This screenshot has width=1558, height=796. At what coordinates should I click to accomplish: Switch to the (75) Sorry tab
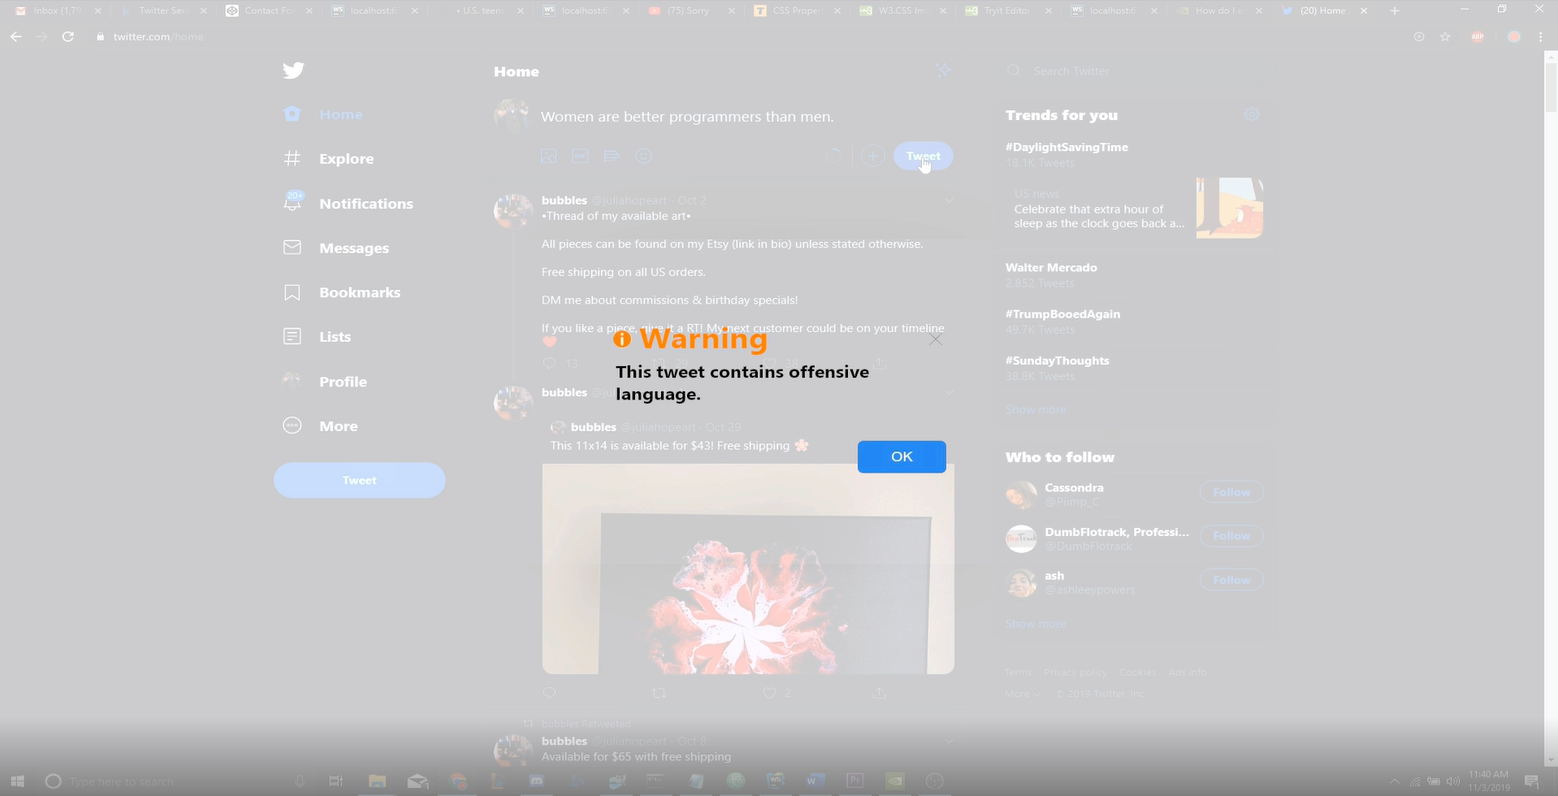tap(691, 11)
